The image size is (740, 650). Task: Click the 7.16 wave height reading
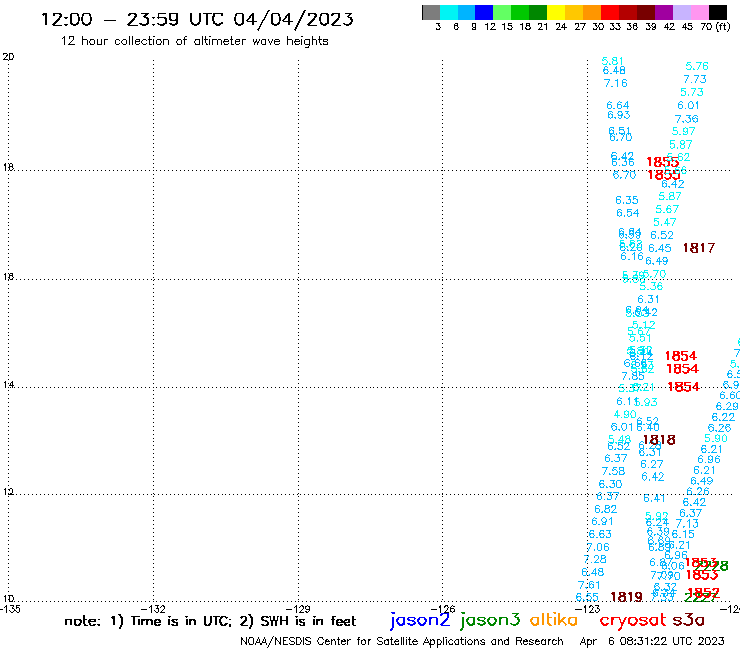(615, 83)
